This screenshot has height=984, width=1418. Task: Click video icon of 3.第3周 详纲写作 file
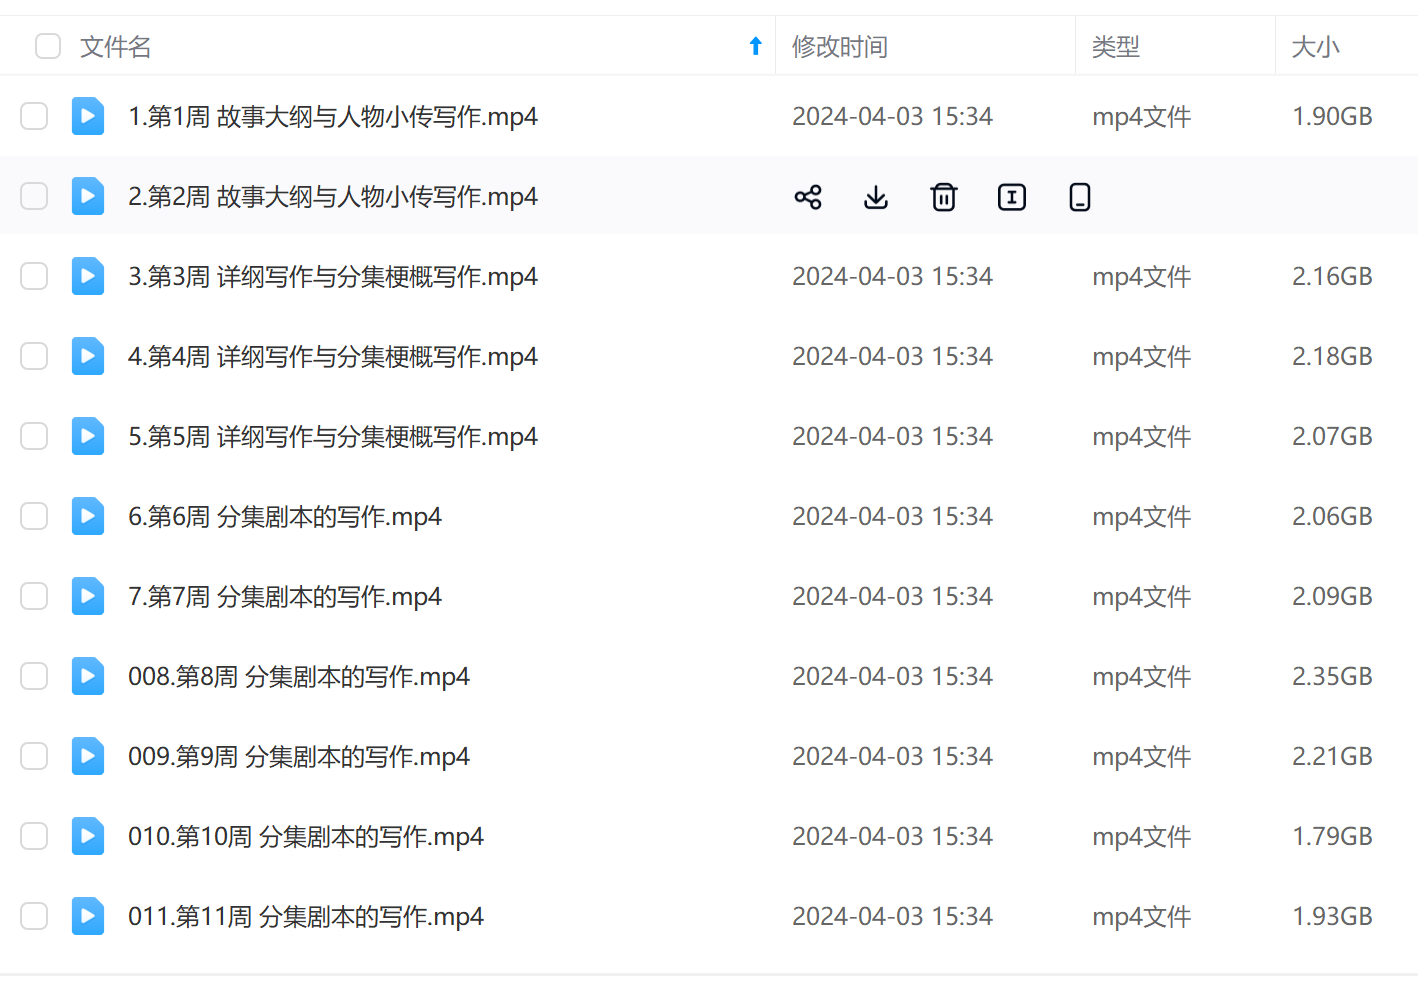coord(88,276)
